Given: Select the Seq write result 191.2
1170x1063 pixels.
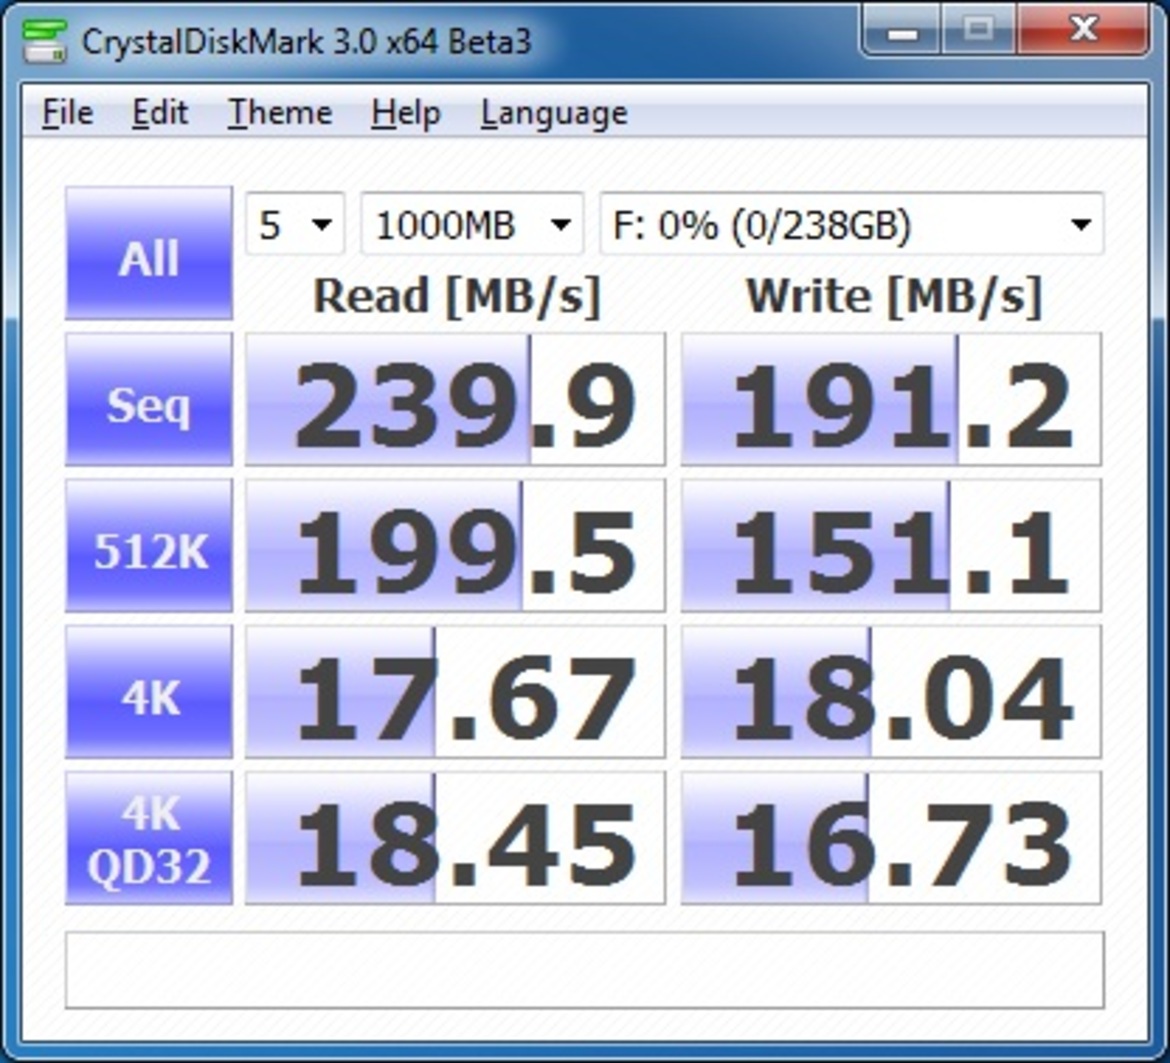Looking at the screenshot, I should [891, 400].
